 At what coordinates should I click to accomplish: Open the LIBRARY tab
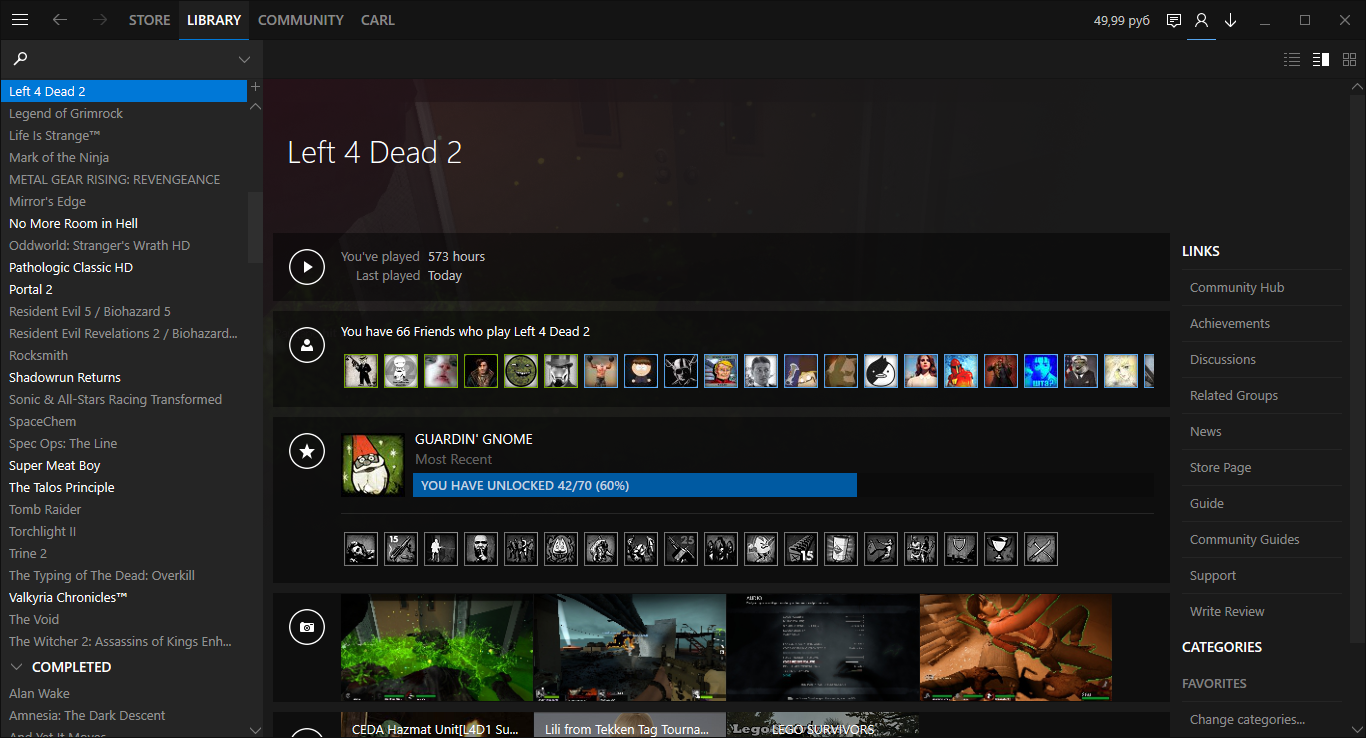(214, 20)
